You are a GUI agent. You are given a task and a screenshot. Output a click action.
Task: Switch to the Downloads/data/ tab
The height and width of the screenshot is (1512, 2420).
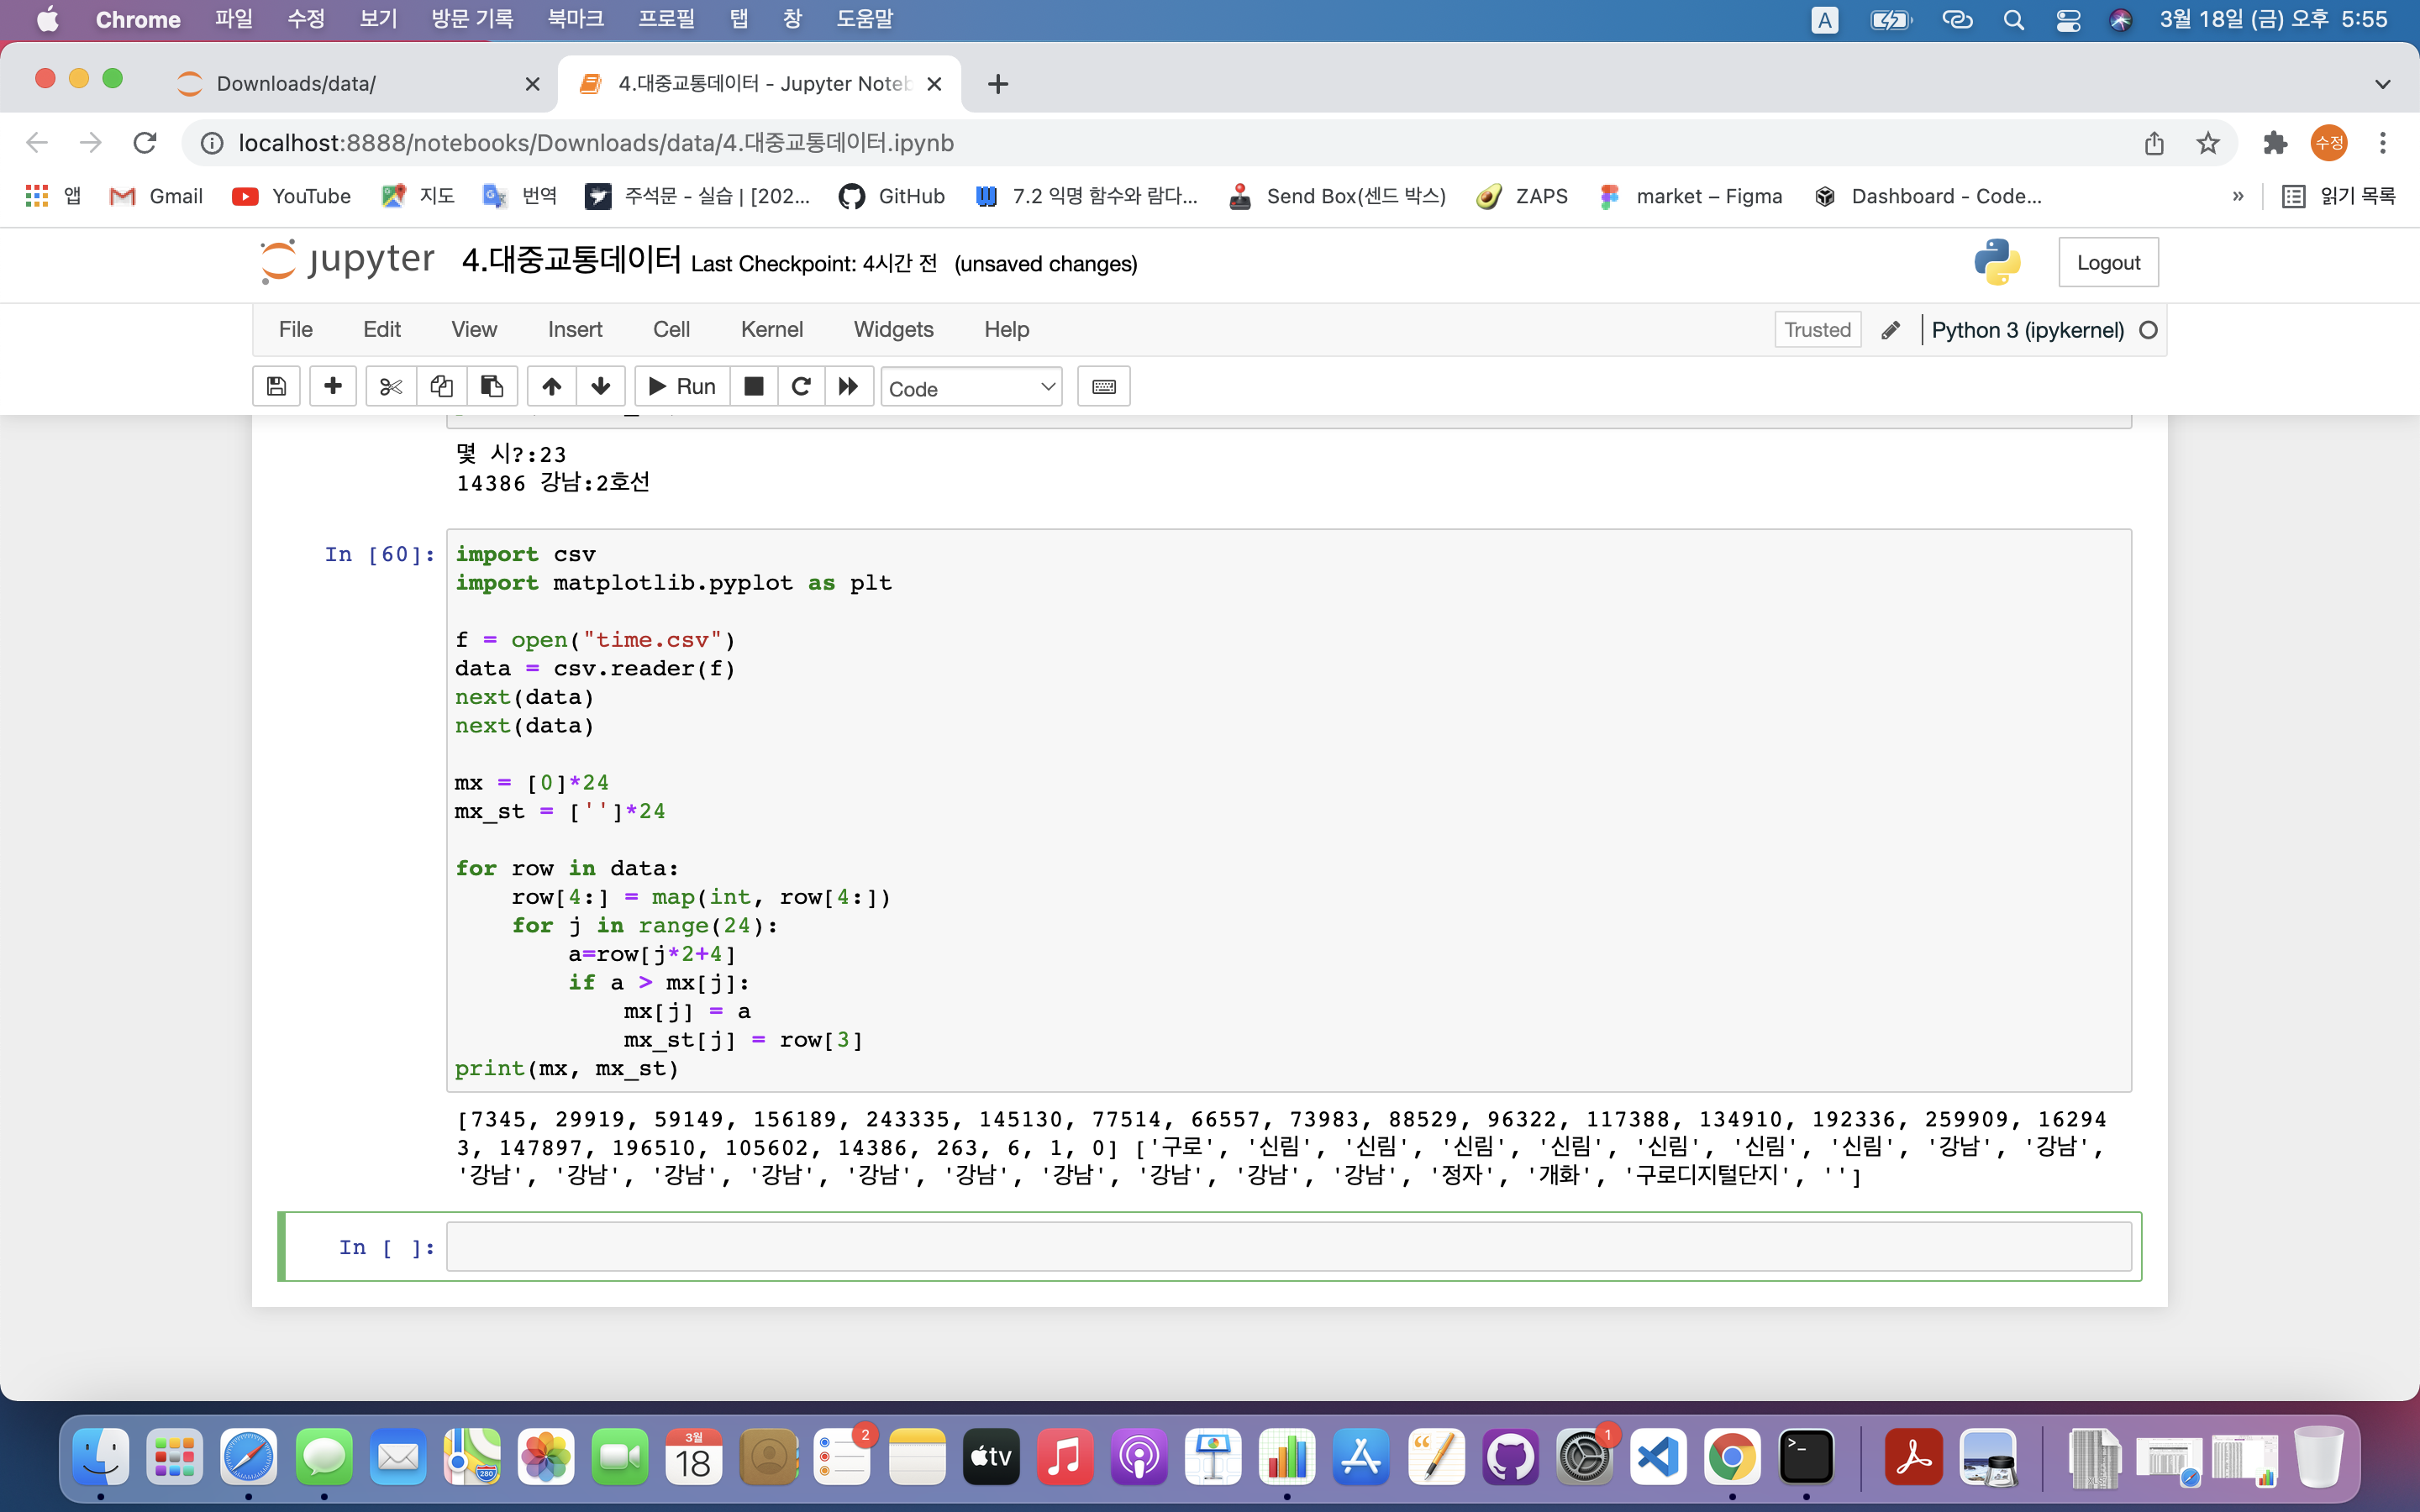[x=296, y=84]
